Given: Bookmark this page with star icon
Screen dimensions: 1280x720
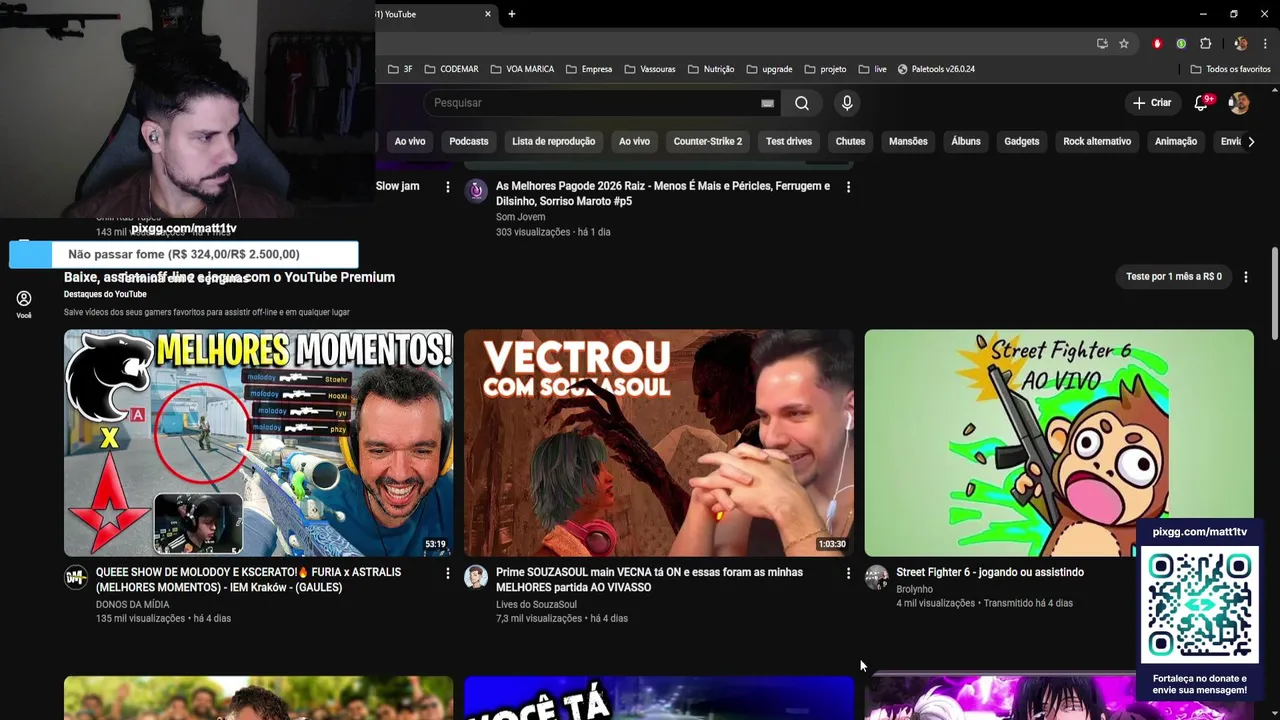Looking at the screenshot, I should click(x=1124, y=44).
